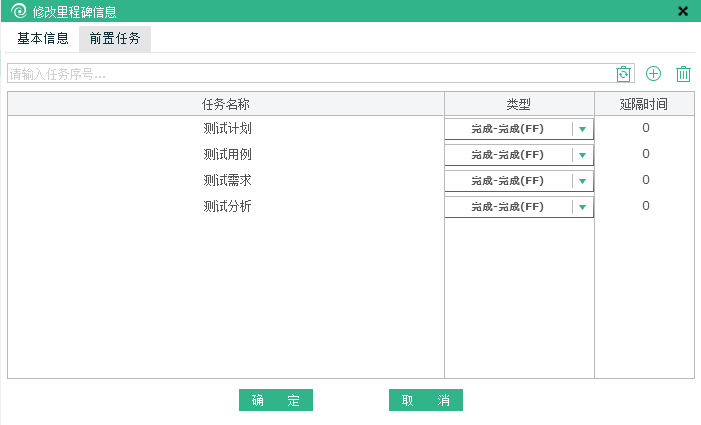Viewport: 701px width, 425px height.
Task: Select the 测试用例 task name cell
Action: 226,154
